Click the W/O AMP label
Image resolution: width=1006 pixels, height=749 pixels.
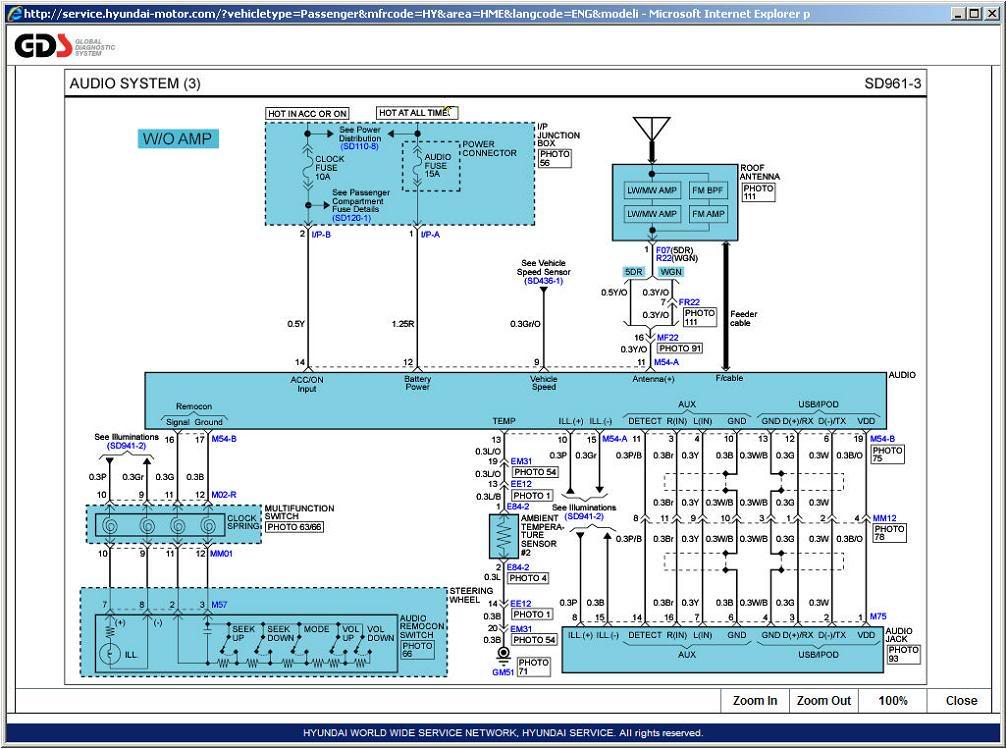178,139
